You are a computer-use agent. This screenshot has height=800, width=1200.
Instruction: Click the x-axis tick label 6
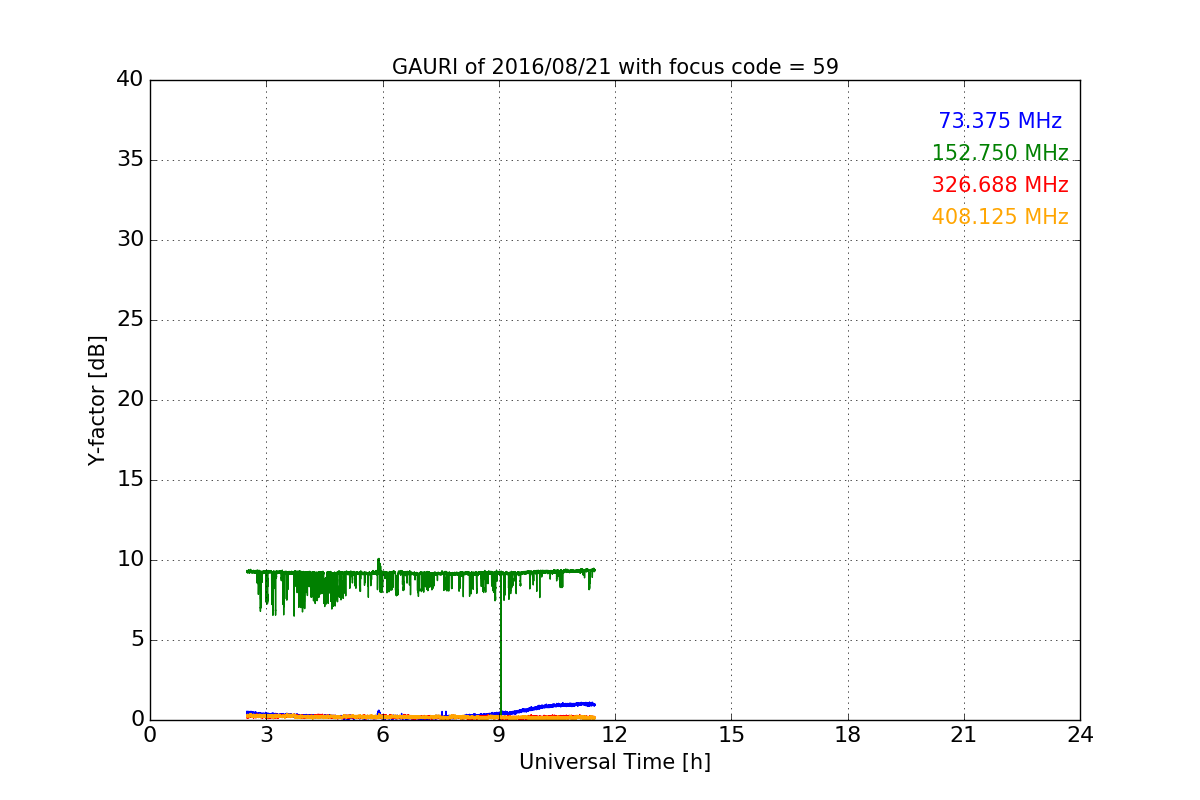click(x=382, y=735)
